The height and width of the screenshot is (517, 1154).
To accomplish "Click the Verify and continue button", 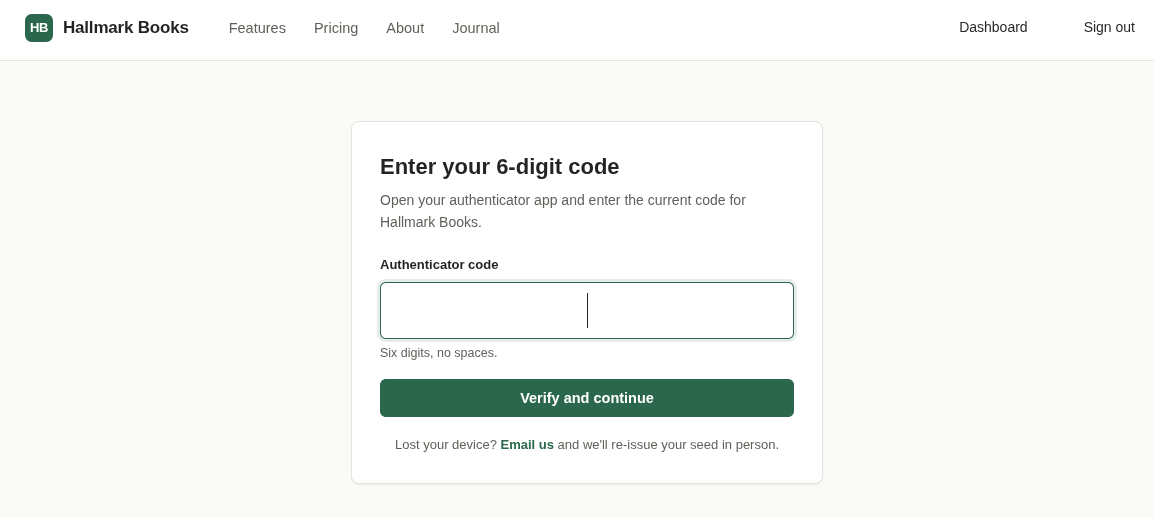I will [587, 398].
